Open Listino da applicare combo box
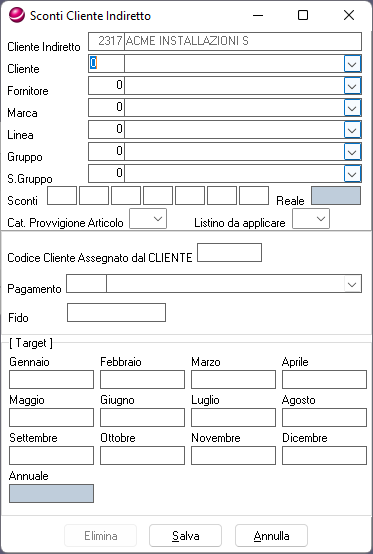This screenshot has height=554, width=373. [x=311, y=219]
